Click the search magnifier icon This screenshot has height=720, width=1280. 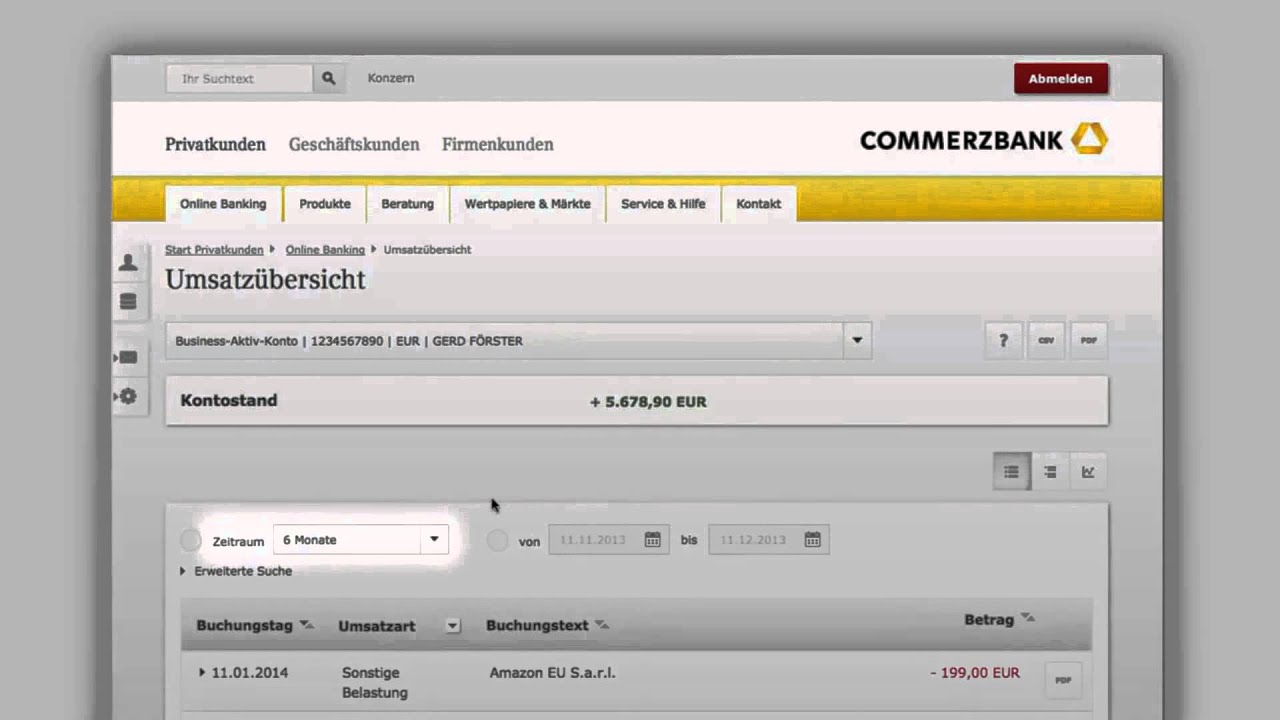329,78
